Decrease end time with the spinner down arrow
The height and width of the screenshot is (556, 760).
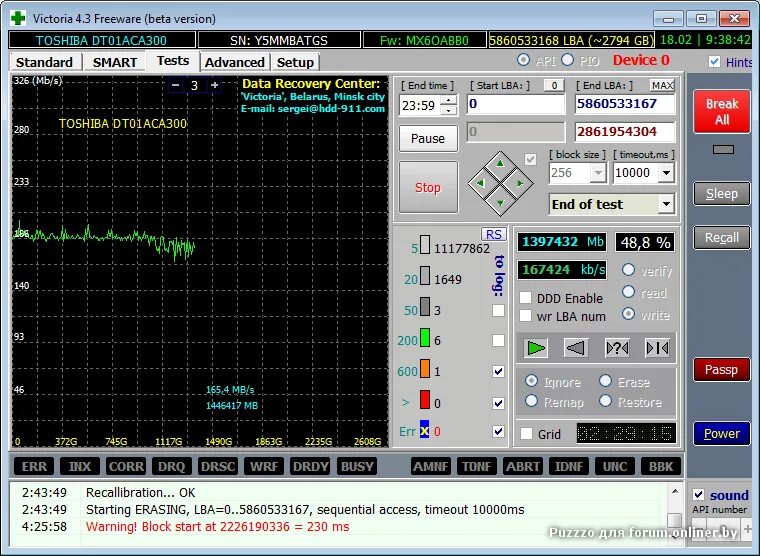449,110
